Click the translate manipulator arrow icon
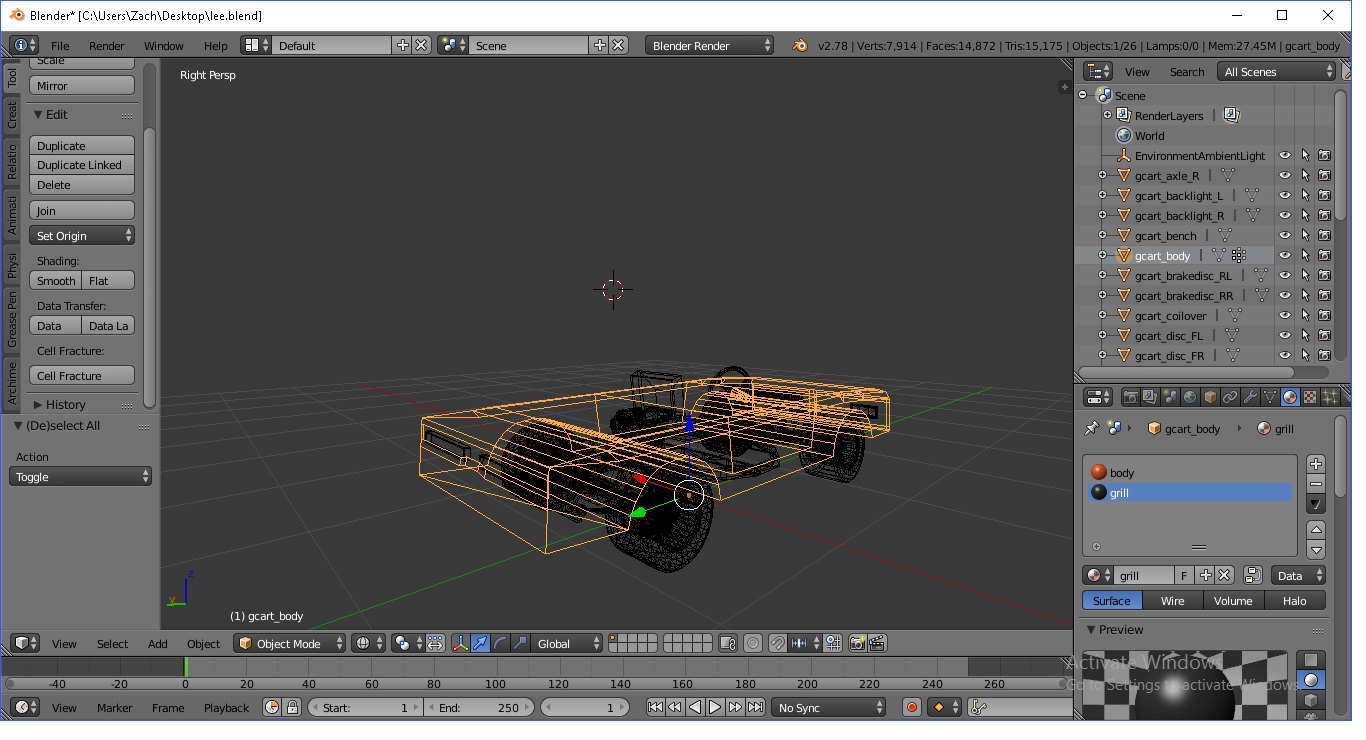Image resolution: width=1366 pixels, height=740 pixels. coord(481,643)
